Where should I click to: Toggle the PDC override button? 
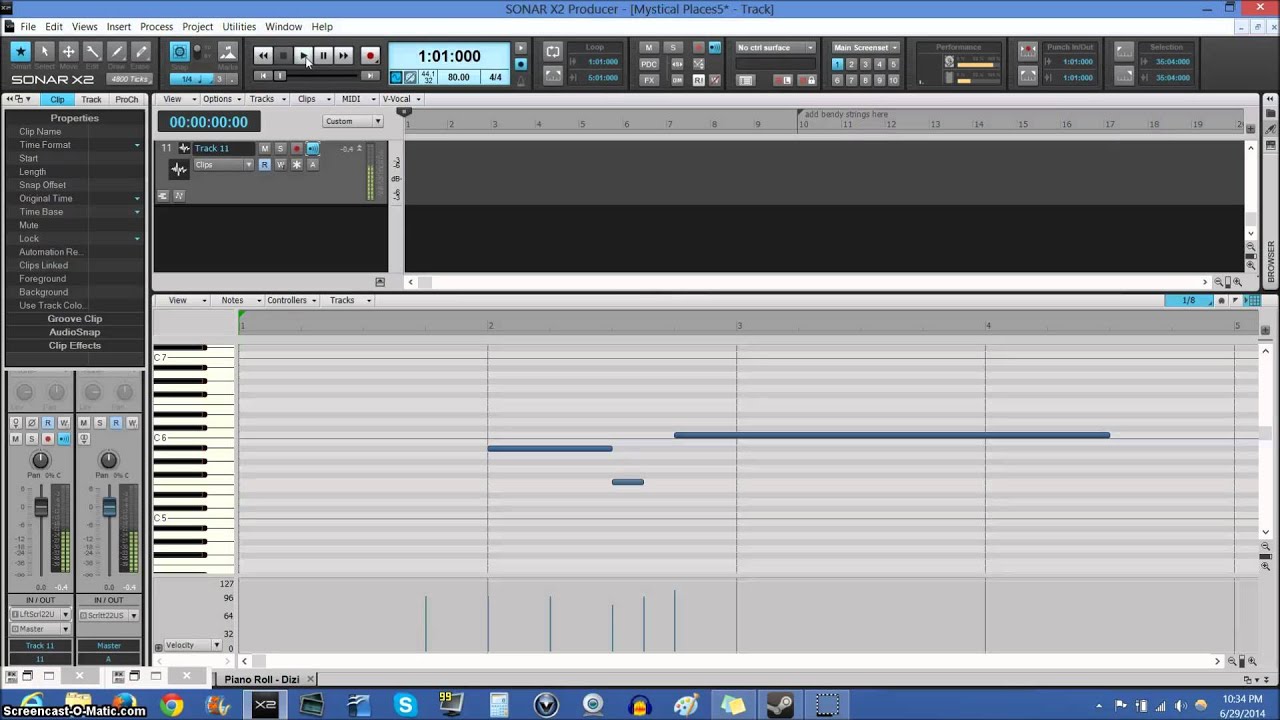649,64
